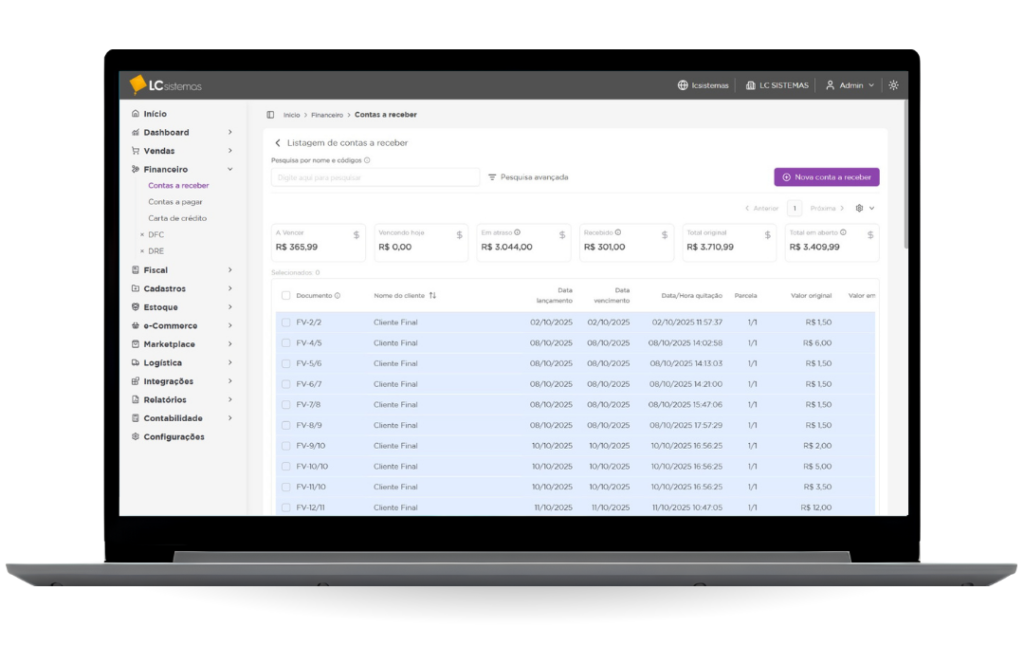Click value R$ 12,00 in the table

(816, 507)
